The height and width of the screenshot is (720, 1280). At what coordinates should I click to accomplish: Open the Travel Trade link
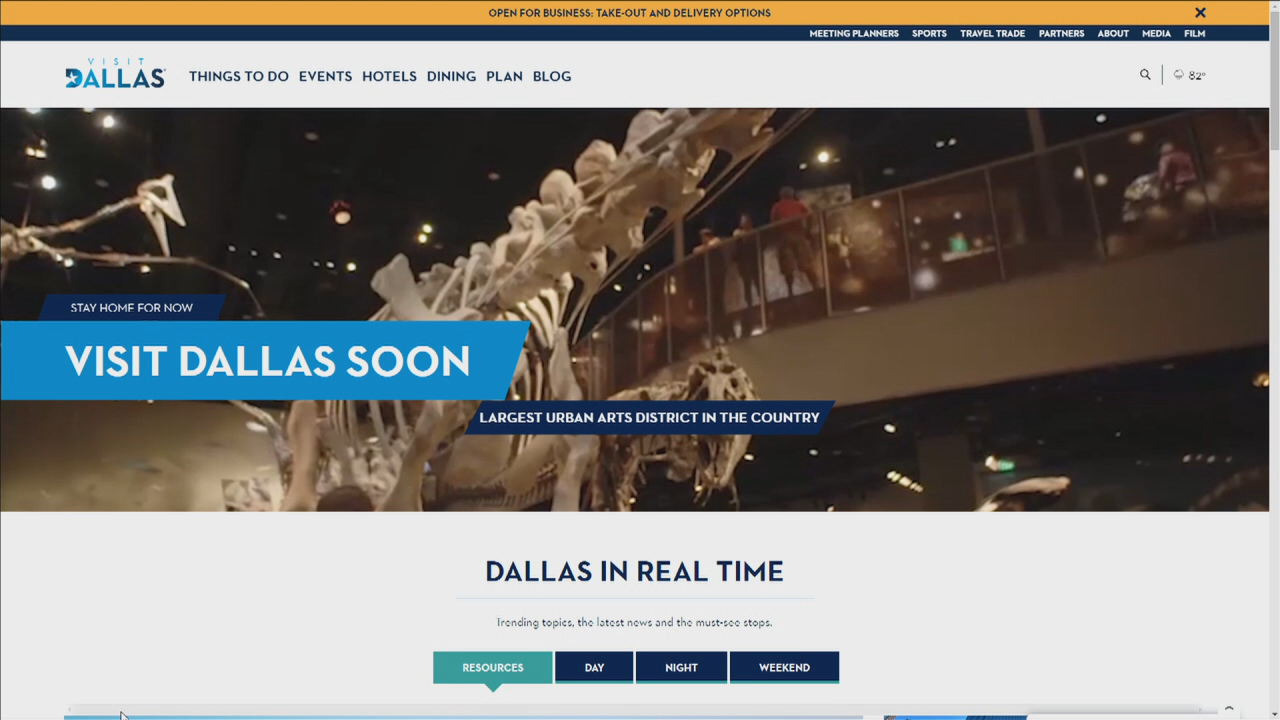pos(992,33)
